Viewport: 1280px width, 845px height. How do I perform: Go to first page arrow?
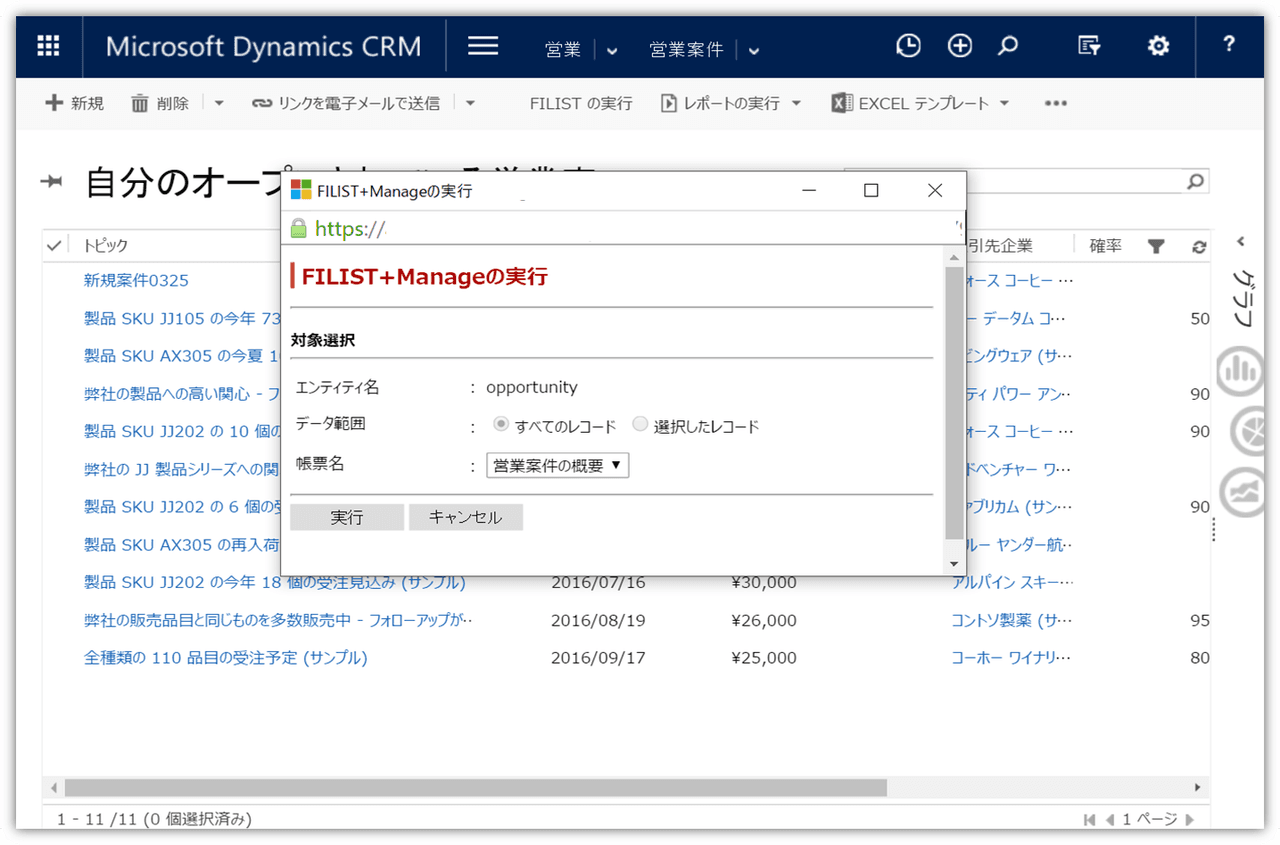tap(1090, 820)
